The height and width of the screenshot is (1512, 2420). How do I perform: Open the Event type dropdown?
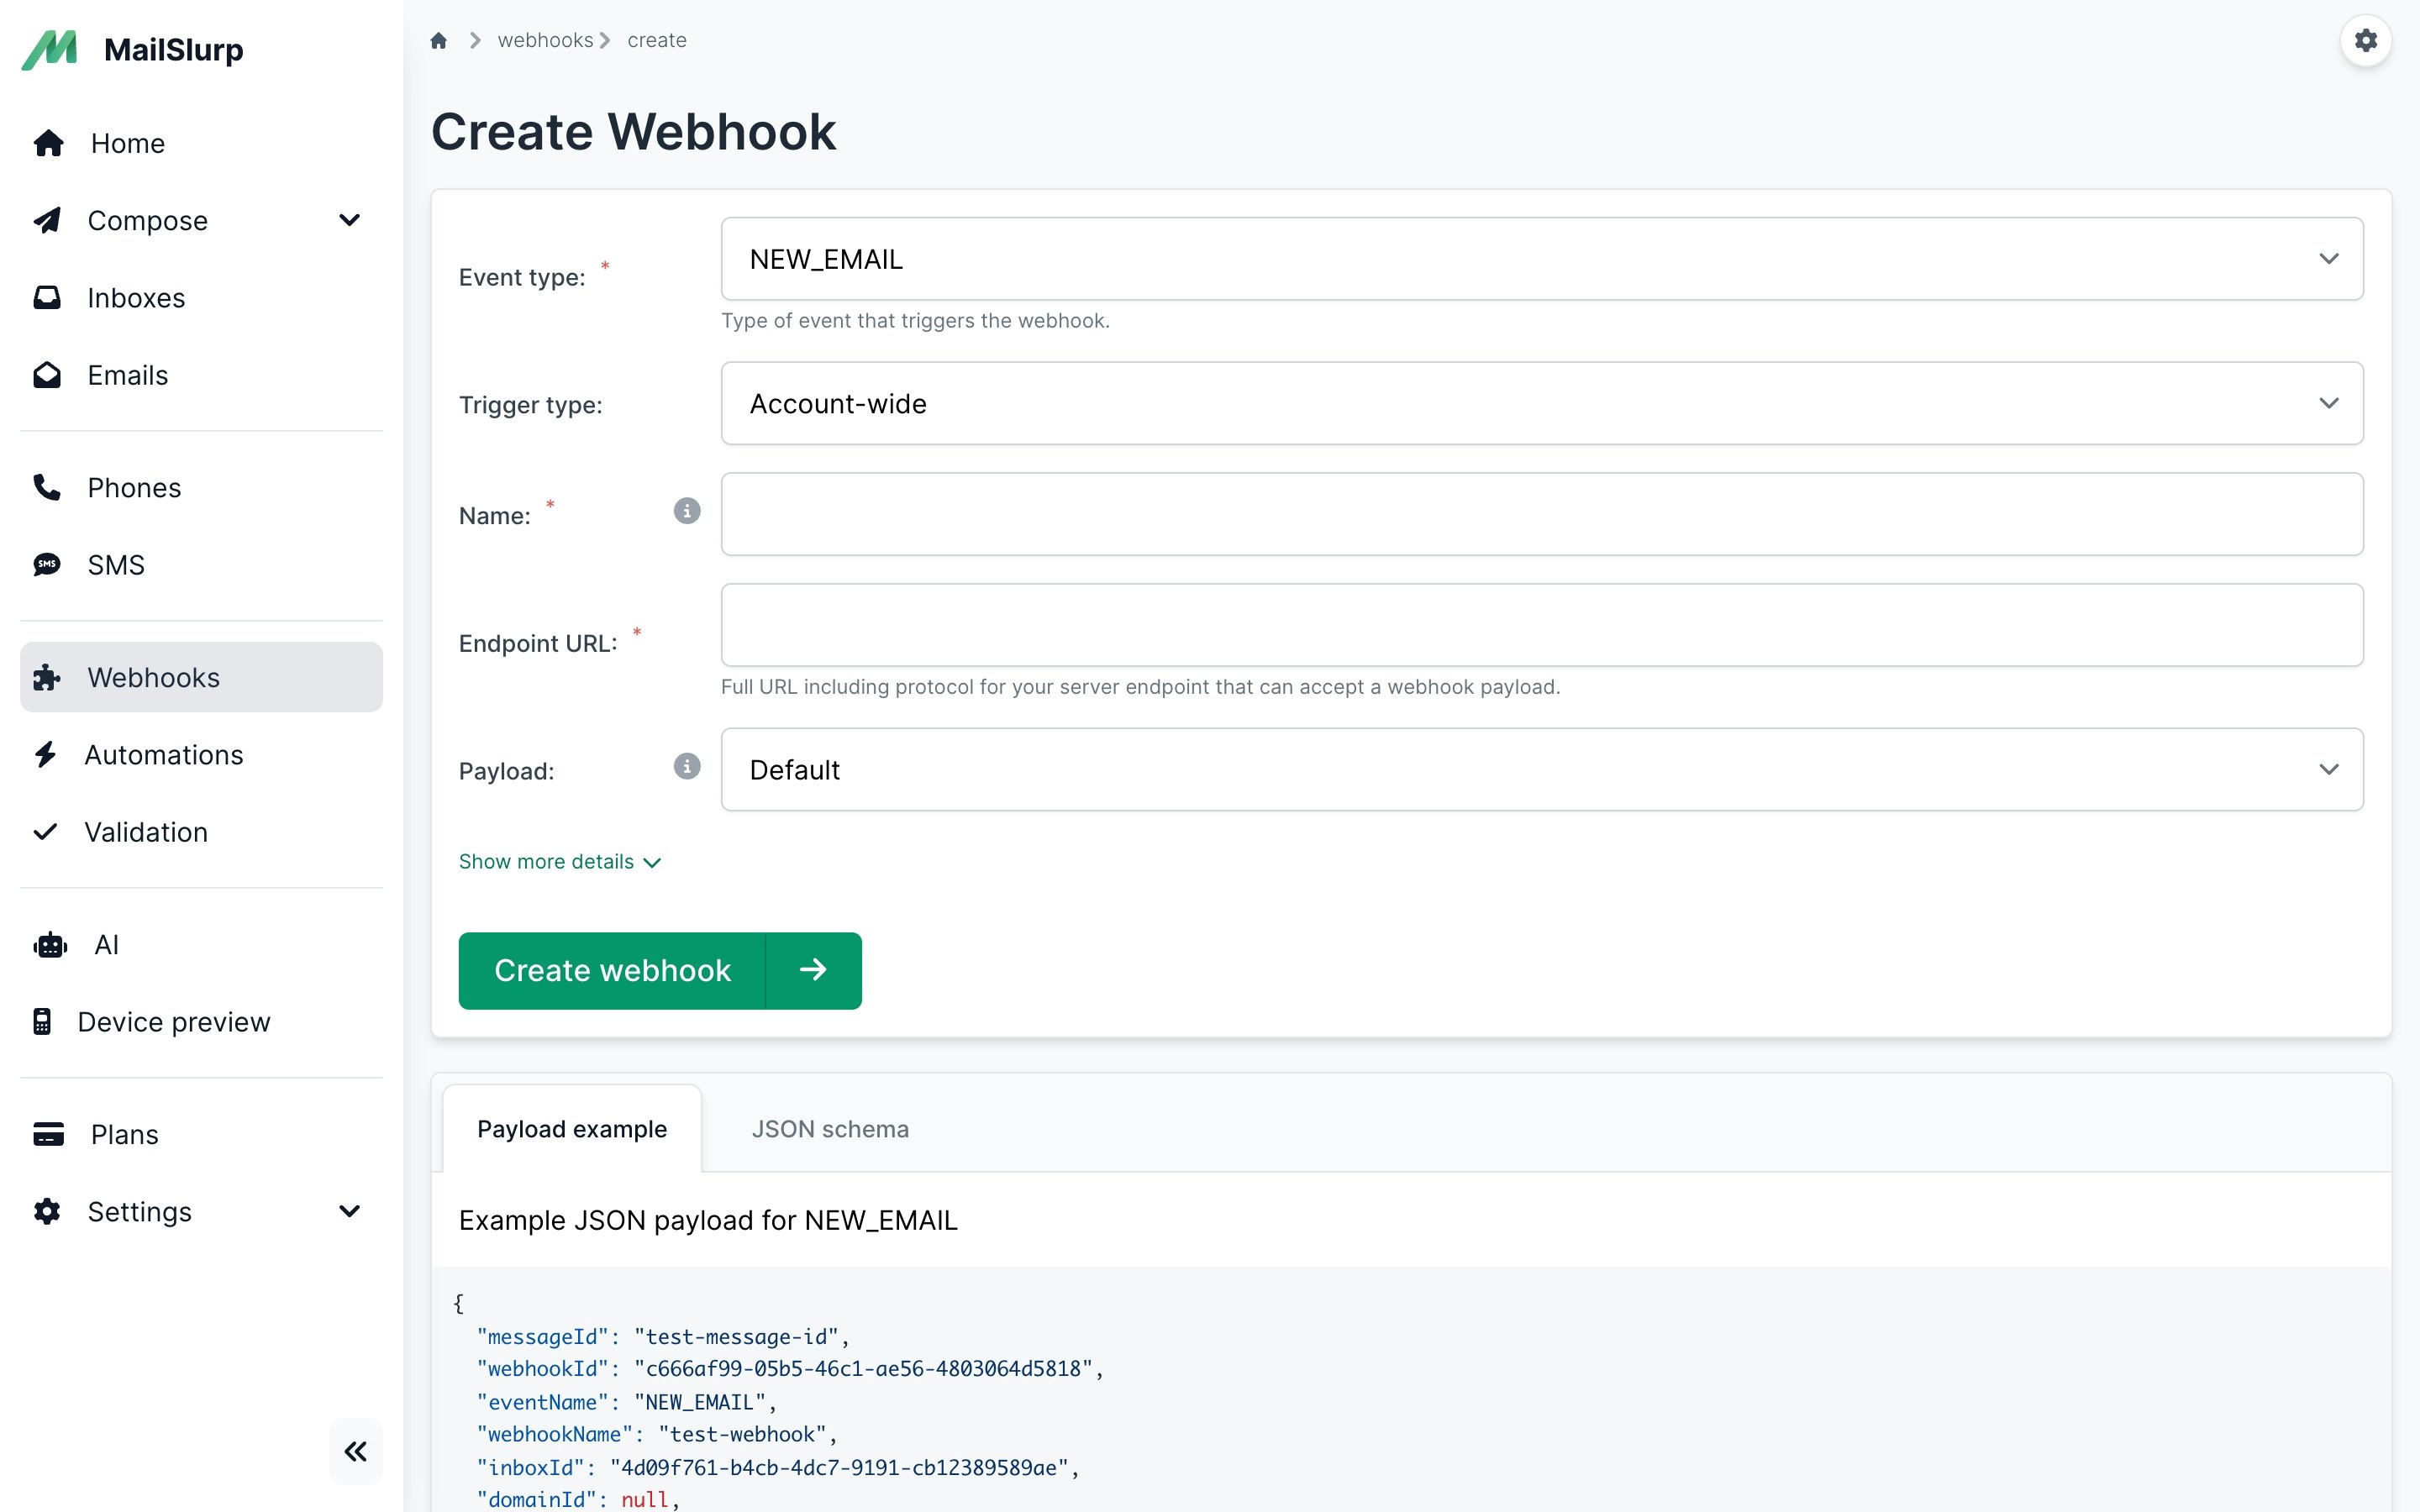point(1541,259)
